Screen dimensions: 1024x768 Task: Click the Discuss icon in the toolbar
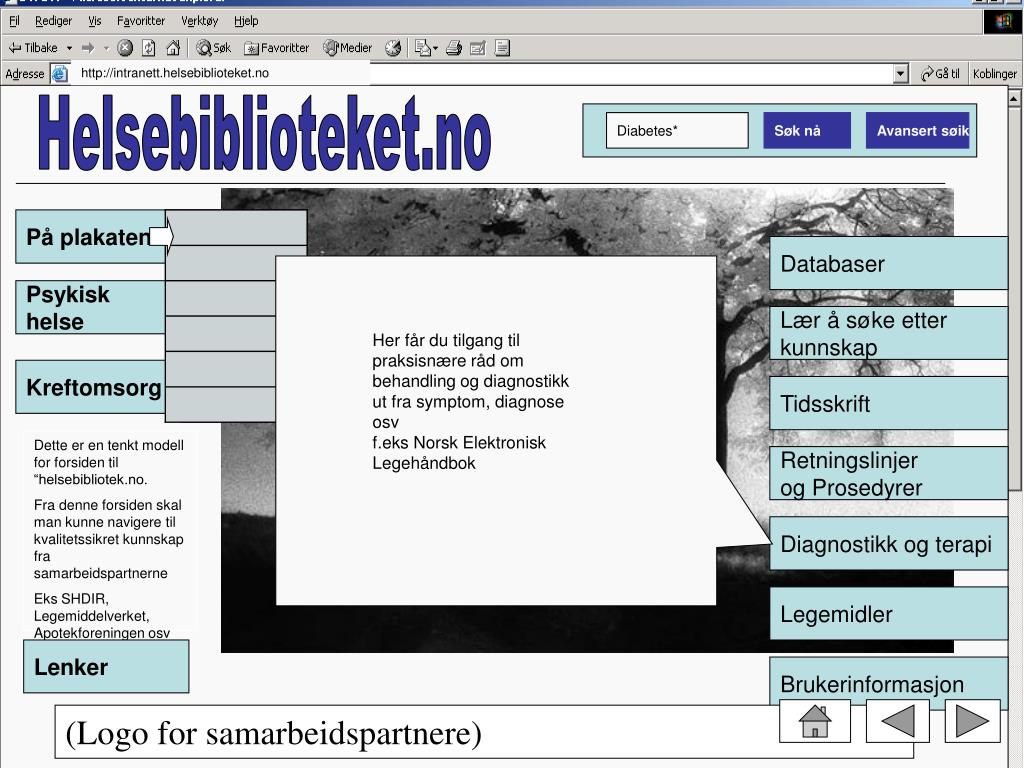coord(502,48)
